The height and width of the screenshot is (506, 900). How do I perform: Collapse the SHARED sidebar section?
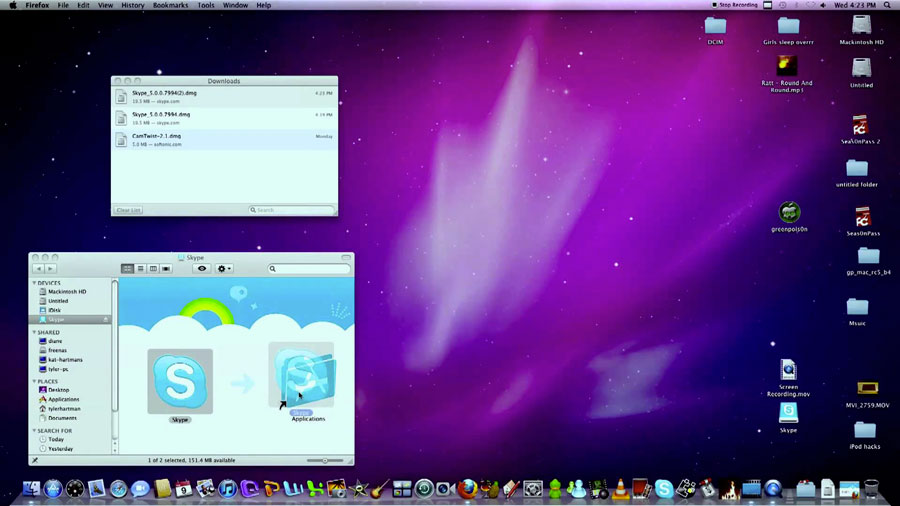tap(34, 332)
